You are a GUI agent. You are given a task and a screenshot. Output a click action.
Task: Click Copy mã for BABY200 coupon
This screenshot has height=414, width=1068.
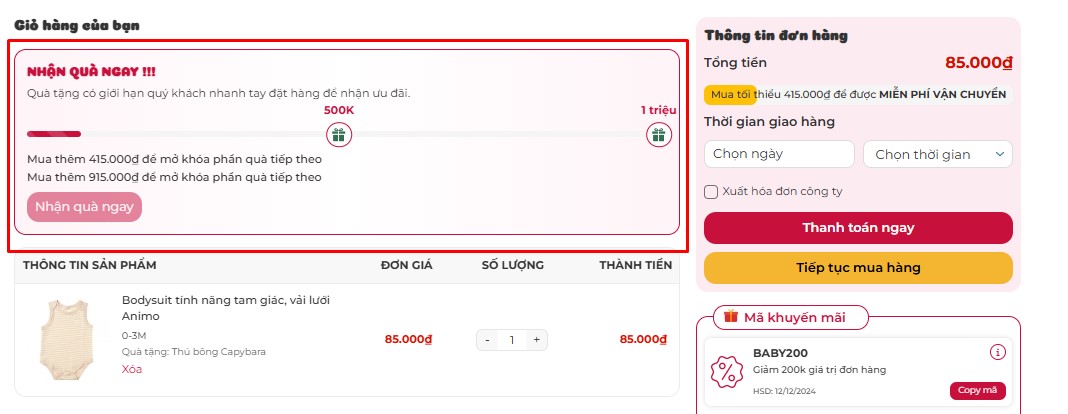(977, 390)
